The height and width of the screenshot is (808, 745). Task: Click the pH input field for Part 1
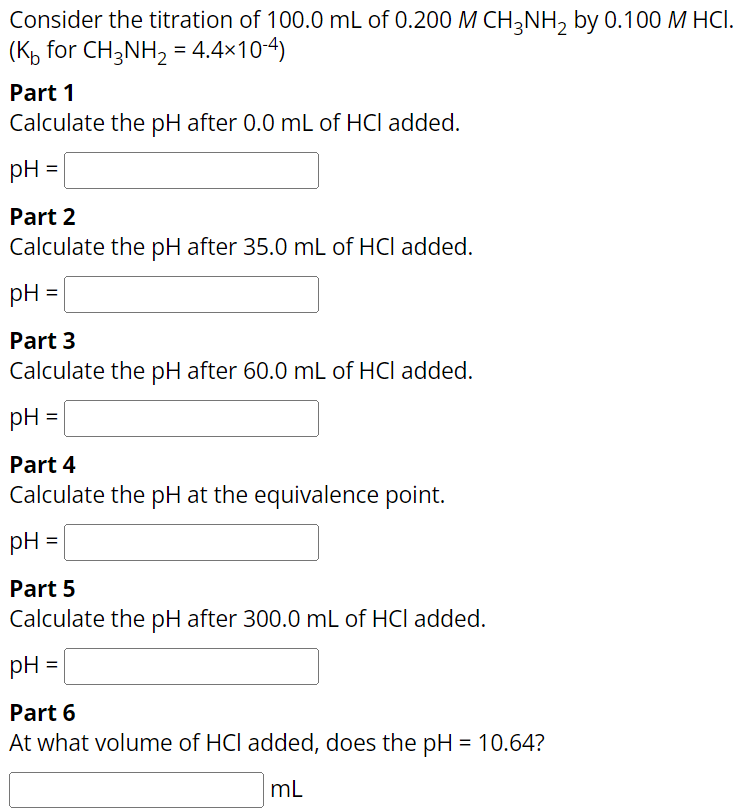click(x=190, y=170)
